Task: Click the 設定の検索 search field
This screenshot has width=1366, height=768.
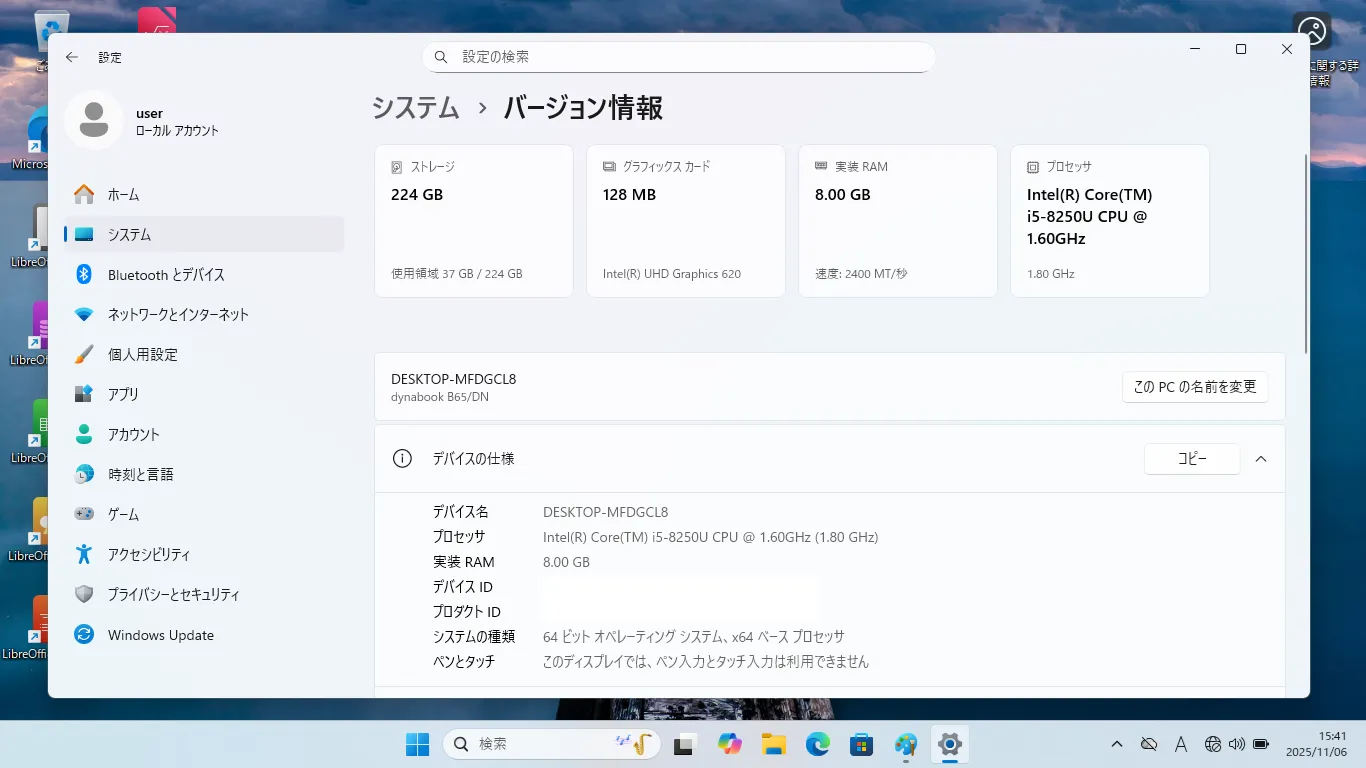Action: pyautogui.click(x=678, y=57)
